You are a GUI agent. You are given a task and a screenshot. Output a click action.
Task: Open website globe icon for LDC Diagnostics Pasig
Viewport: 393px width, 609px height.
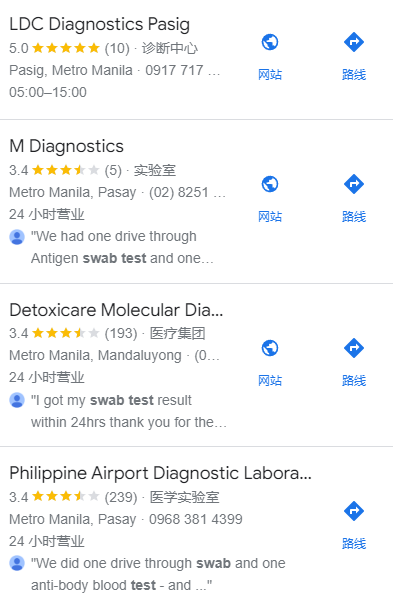pyautogui.click(x=270, y=42)
